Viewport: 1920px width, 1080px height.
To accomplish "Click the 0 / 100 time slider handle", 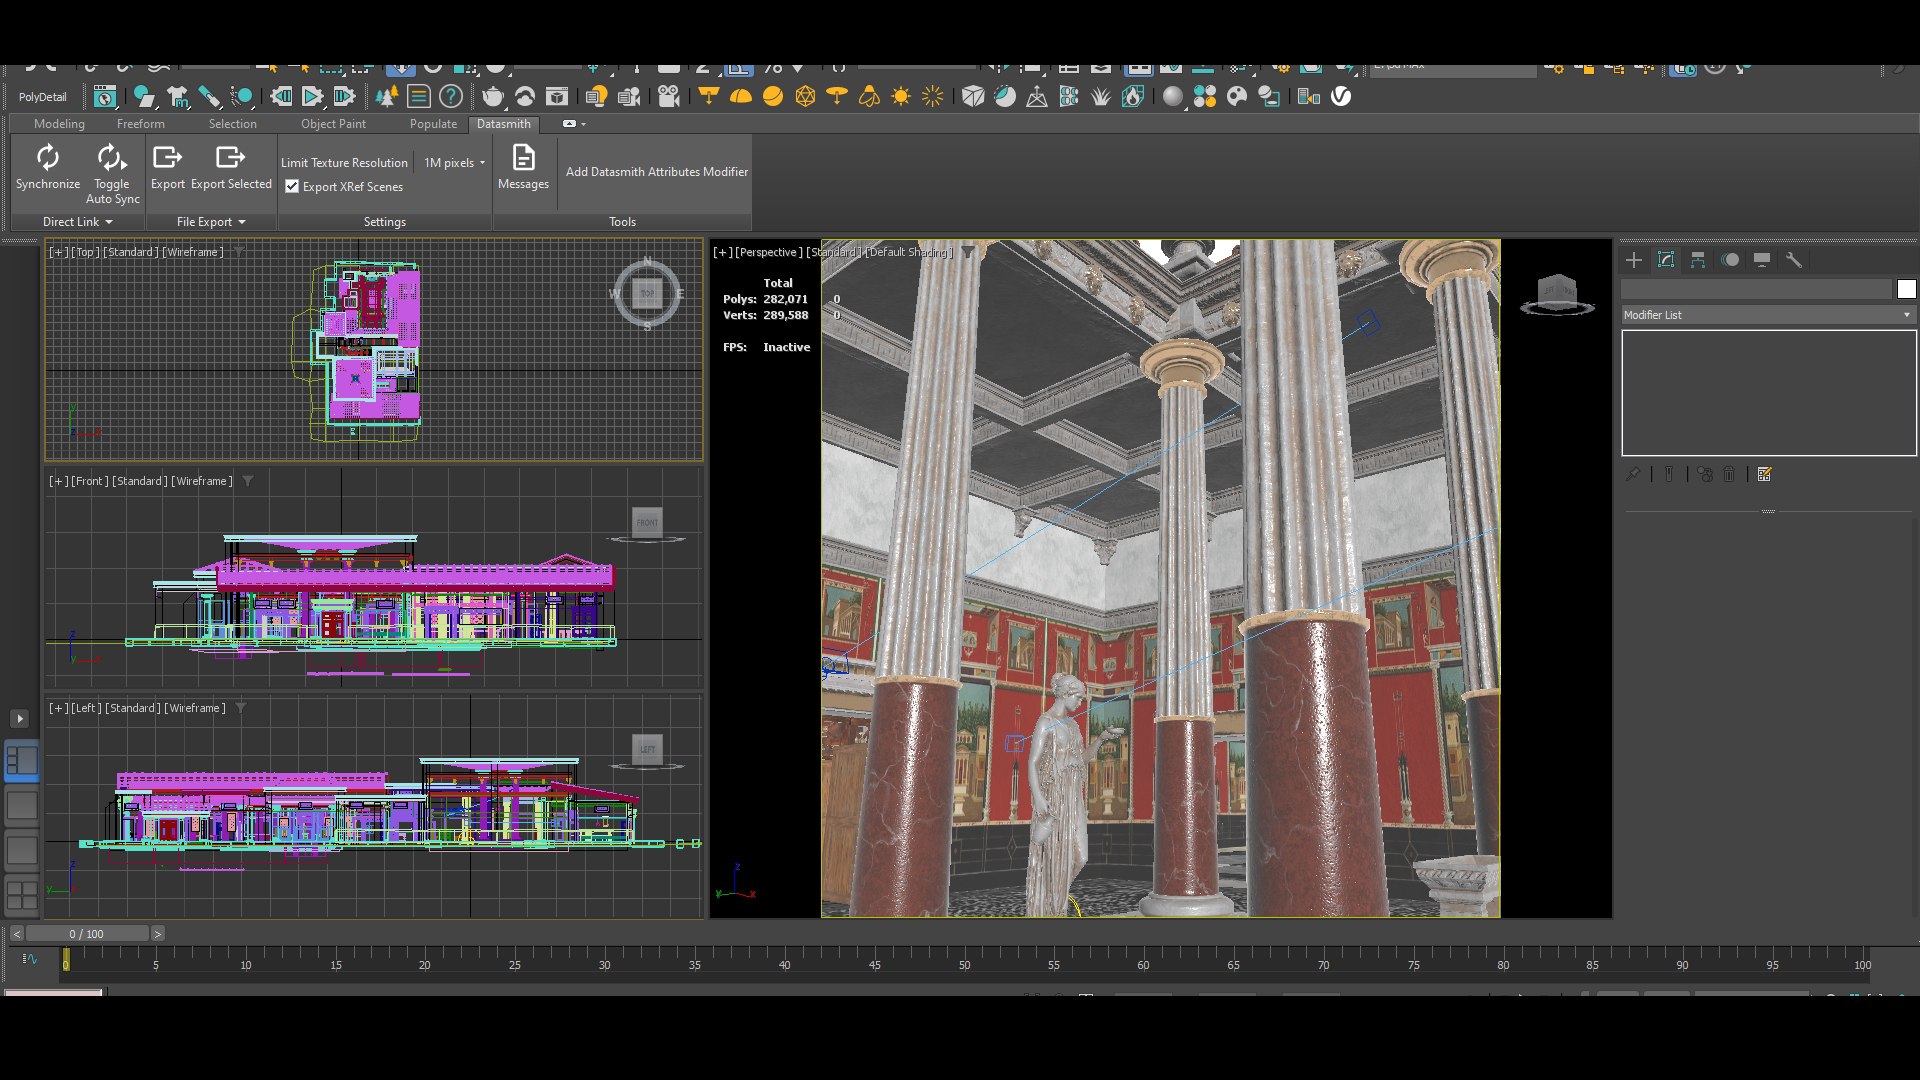I will (x=87, y=934).
